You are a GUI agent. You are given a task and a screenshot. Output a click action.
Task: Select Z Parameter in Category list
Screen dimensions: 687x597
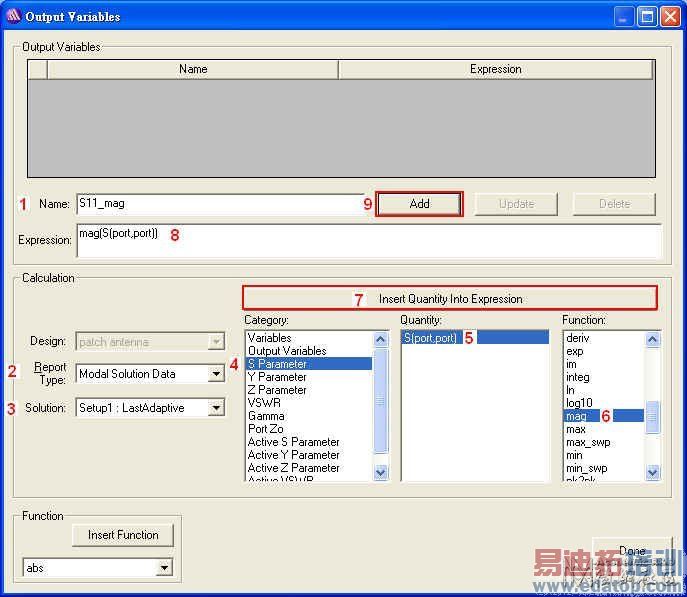[x=308, y=390]
